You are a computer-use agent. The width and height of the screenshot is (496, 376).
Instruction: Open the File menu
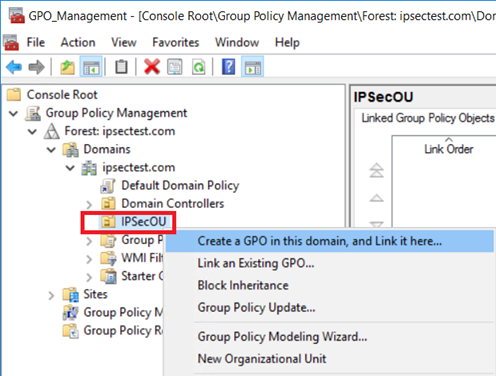(x=36, y=42)
